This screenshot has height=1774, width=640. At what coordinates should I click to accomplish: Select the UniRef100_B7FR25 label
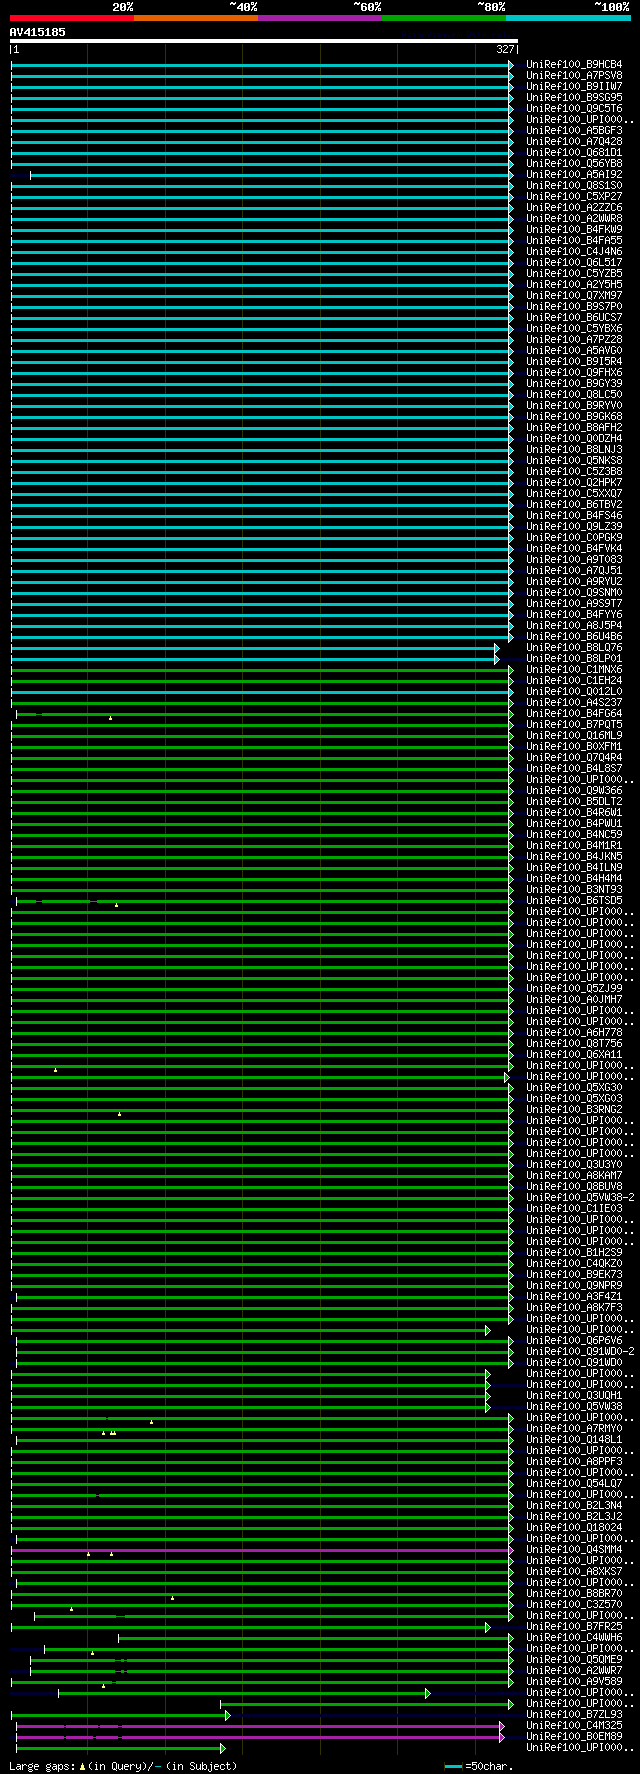click(574, 1627)
